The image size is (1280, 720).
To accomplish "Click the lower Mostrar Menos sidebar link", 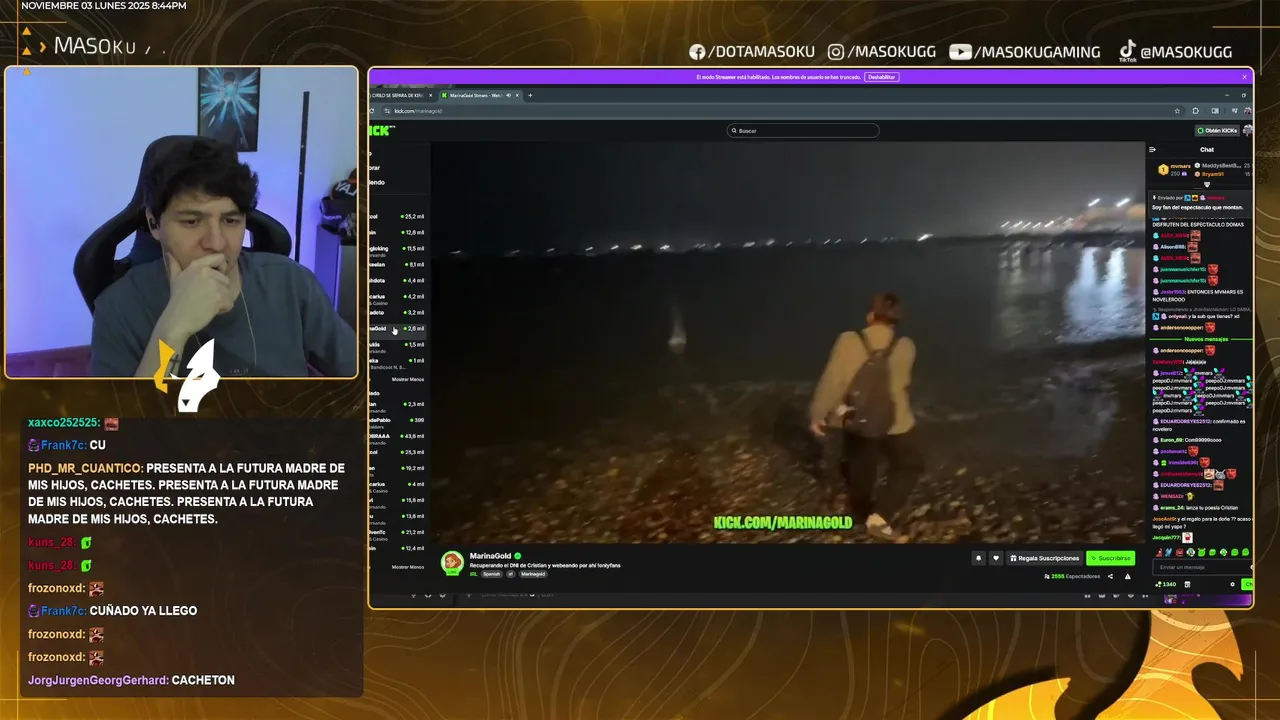I will [407, 567].
